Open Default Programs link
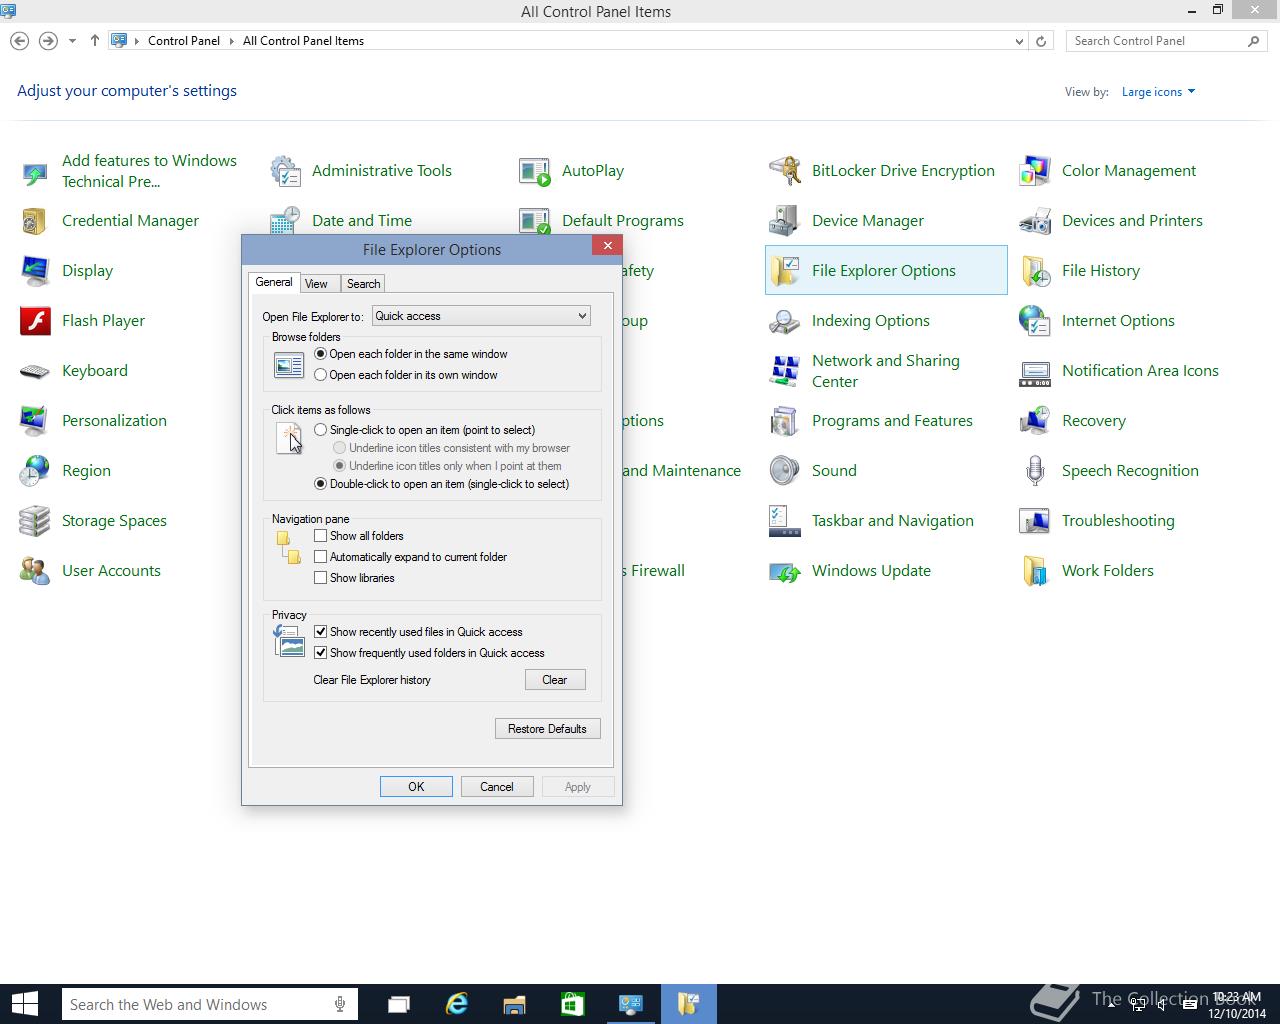 (x=623, y=221)
